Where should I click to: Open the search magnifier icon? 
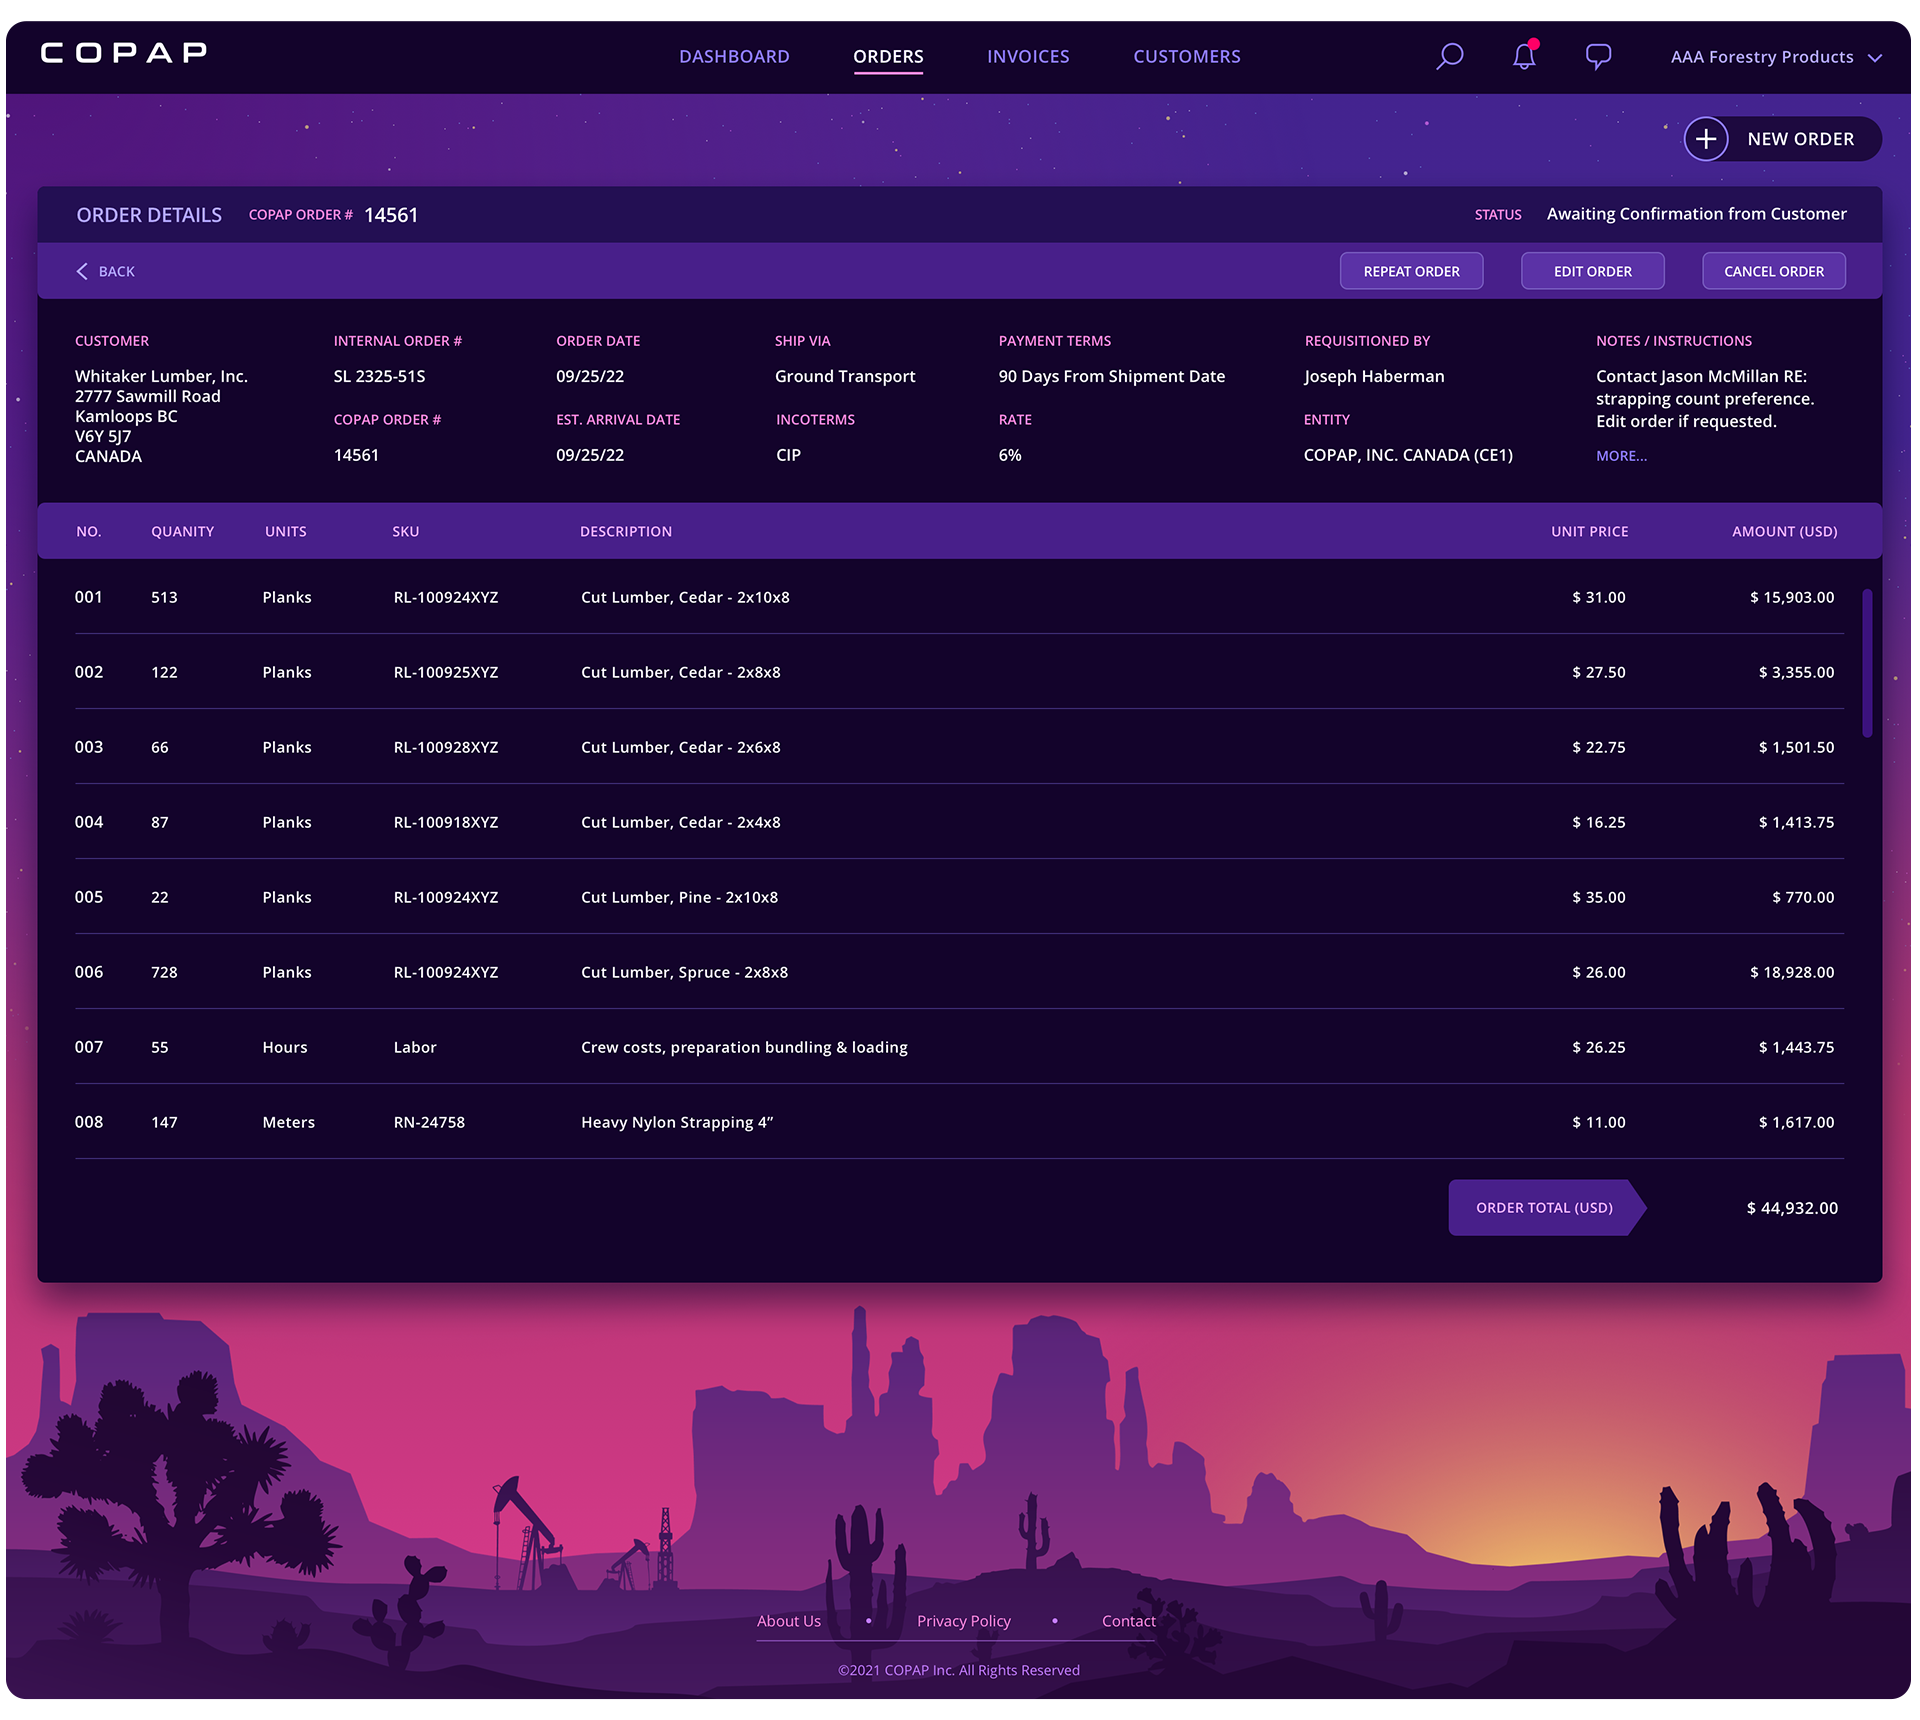click(1449, 56)
